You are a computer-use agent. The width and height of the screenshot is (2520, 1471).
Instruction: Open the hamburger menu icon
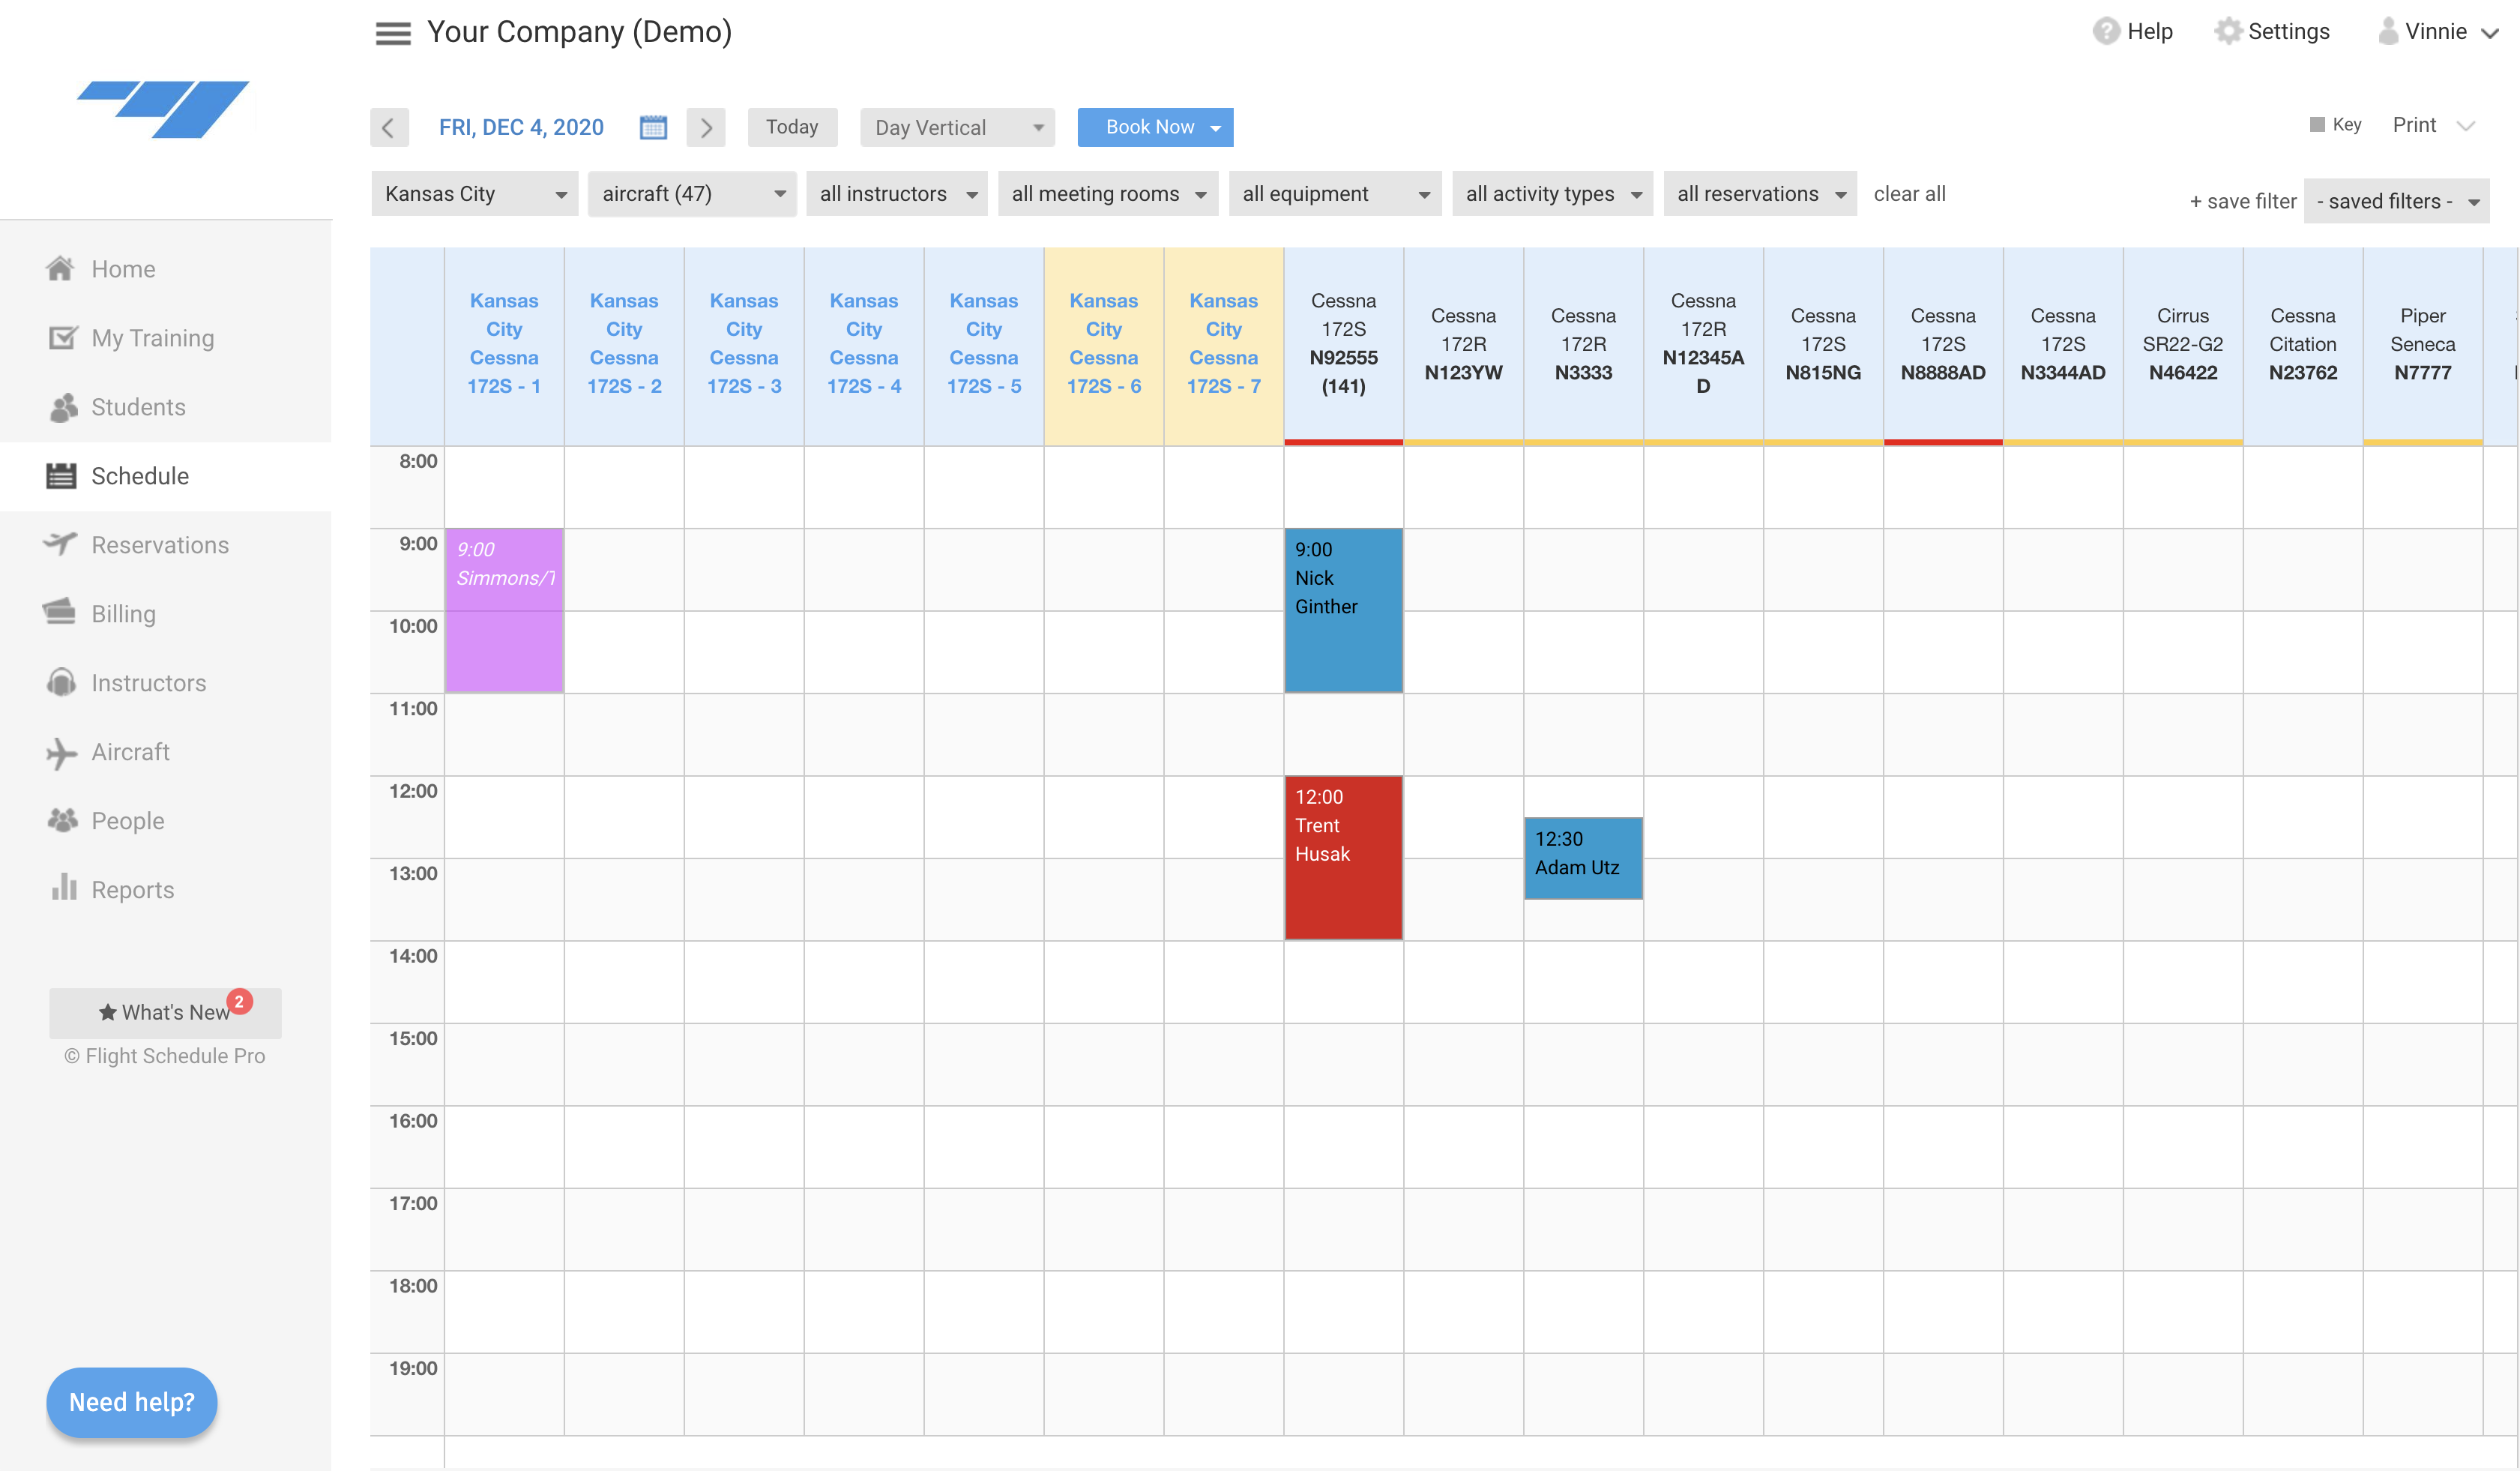393,33
